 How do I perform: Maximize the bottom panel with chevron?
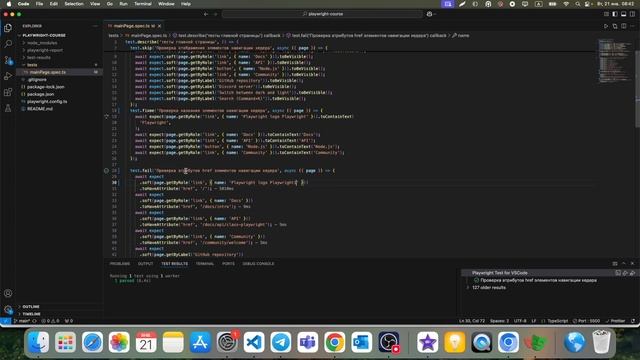(624, 264)
